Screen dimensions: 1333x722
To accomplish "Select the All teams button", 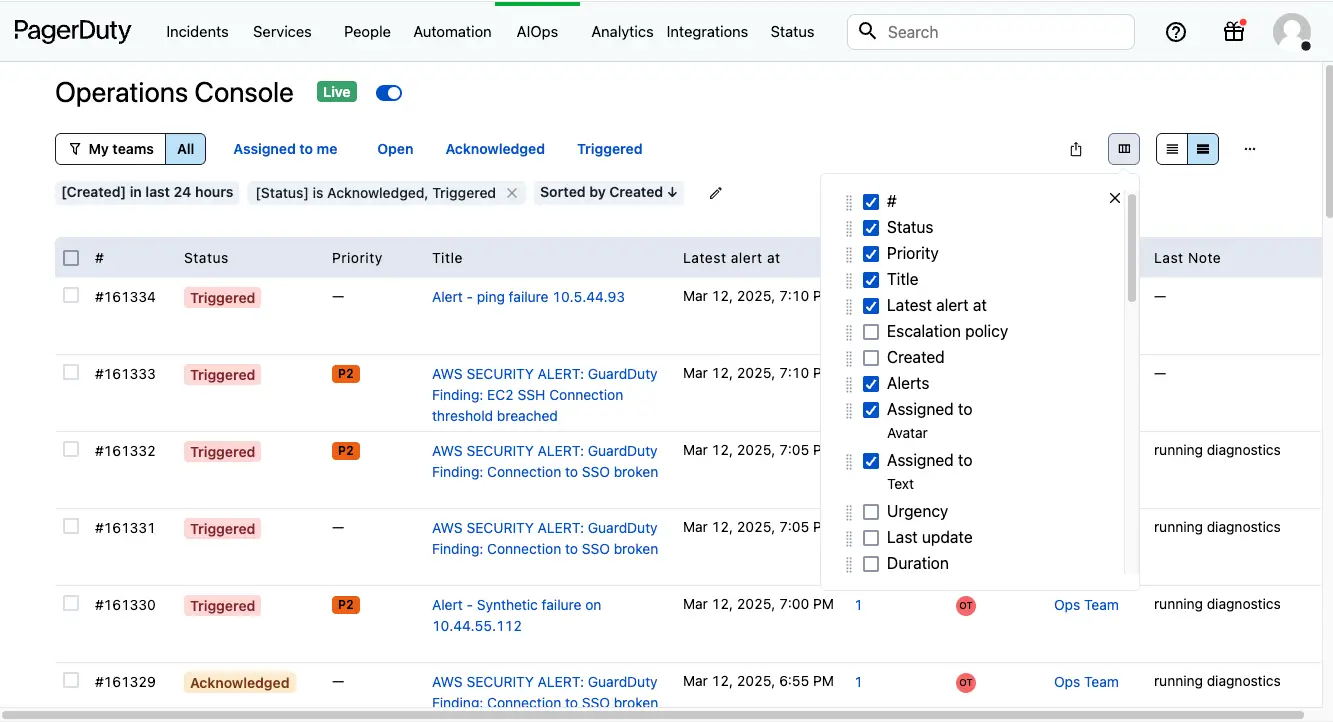I will coord(186,149).
